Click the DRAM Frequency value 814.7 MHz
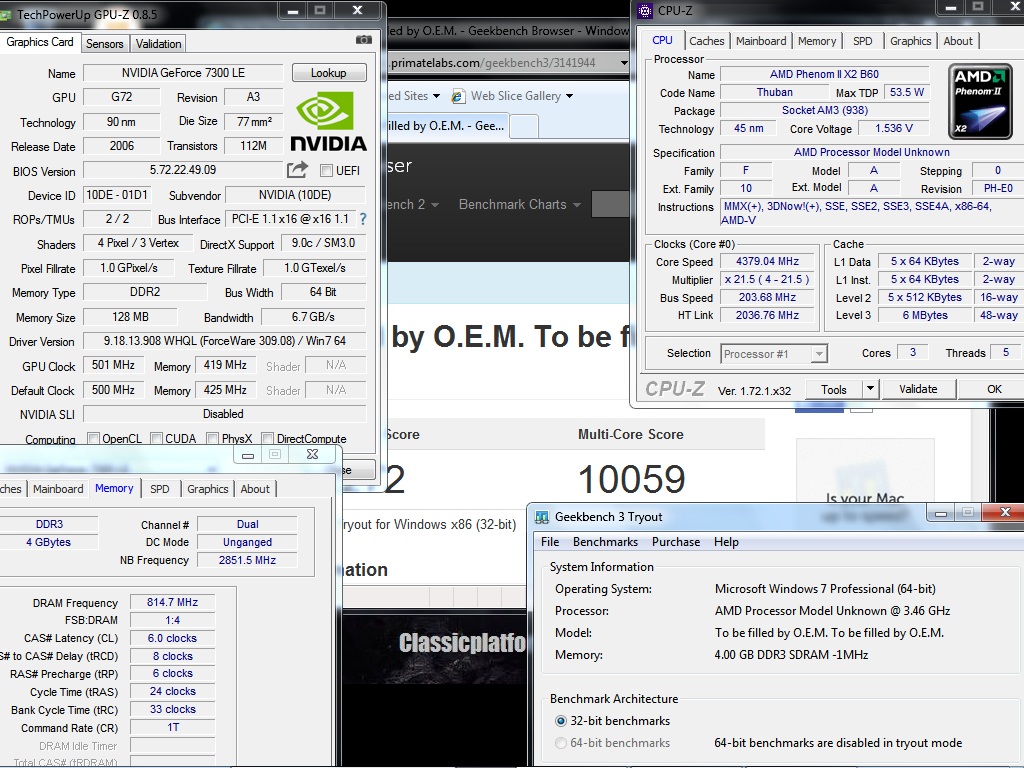Screen dimensions: 1024x768 pyautogui.click(x=172, y=602)
